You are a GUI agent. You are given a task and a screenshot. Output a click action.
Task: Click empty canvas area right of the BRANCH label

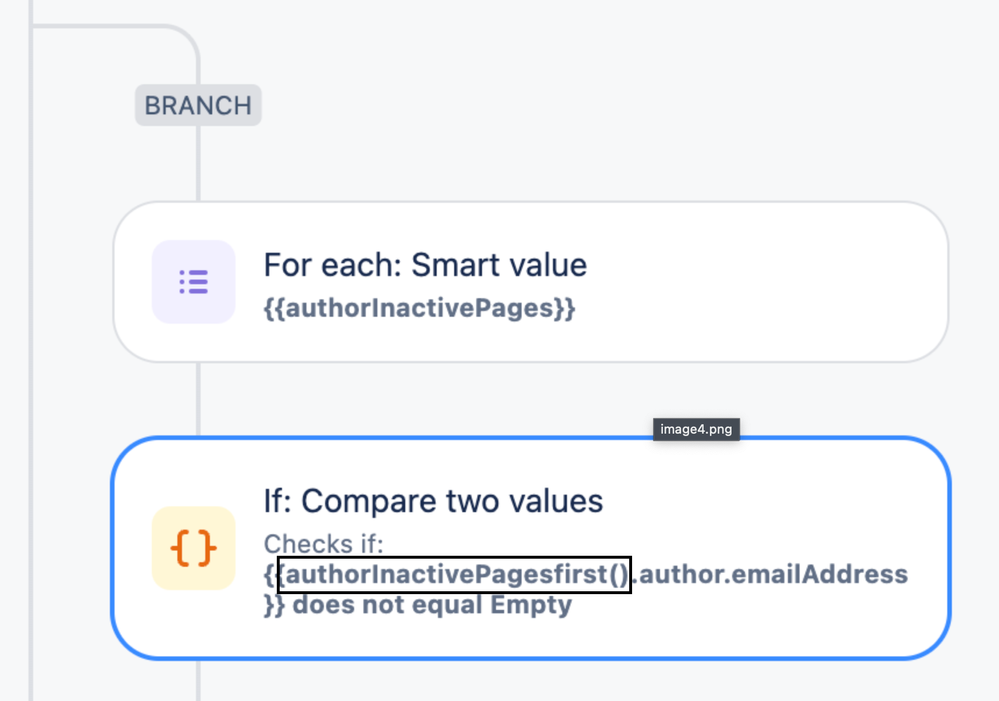click(573, 105)
